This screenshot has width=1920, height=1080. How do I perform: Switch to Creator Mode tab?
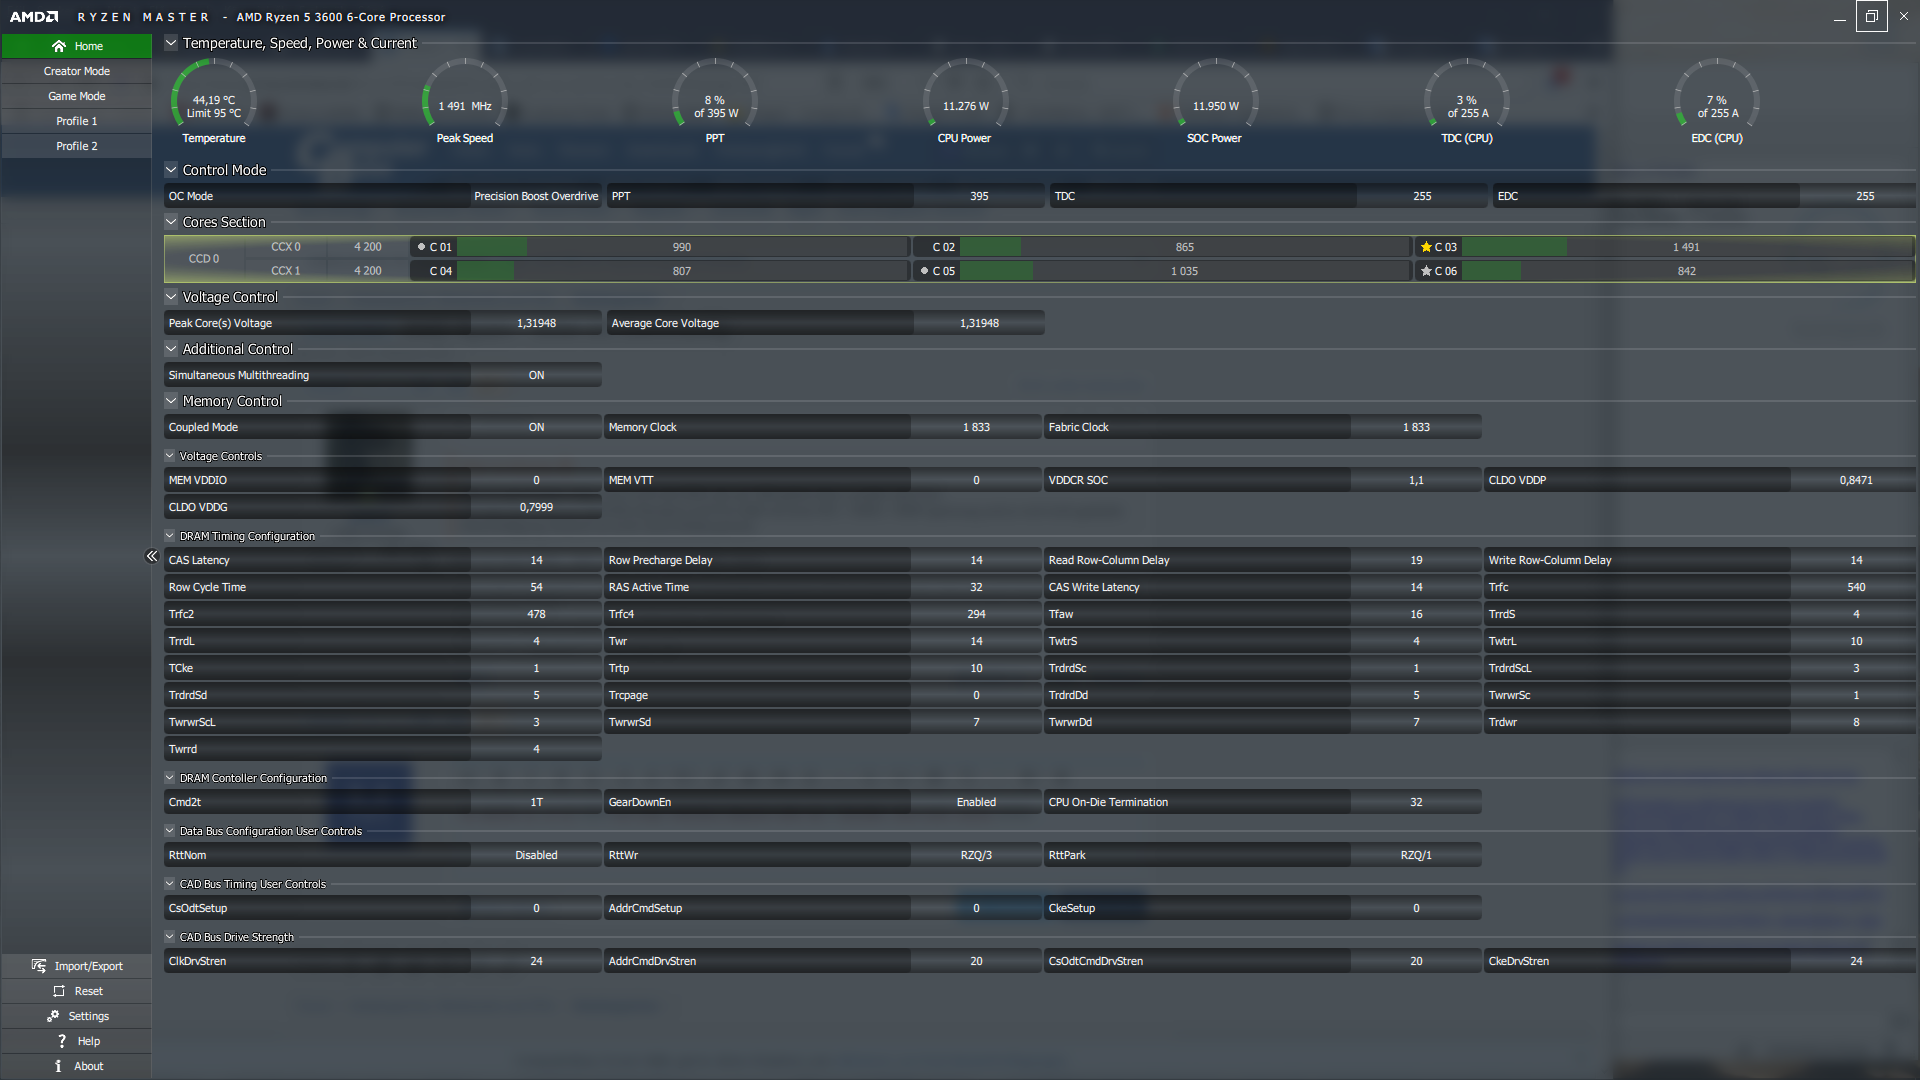coord(77,71)
